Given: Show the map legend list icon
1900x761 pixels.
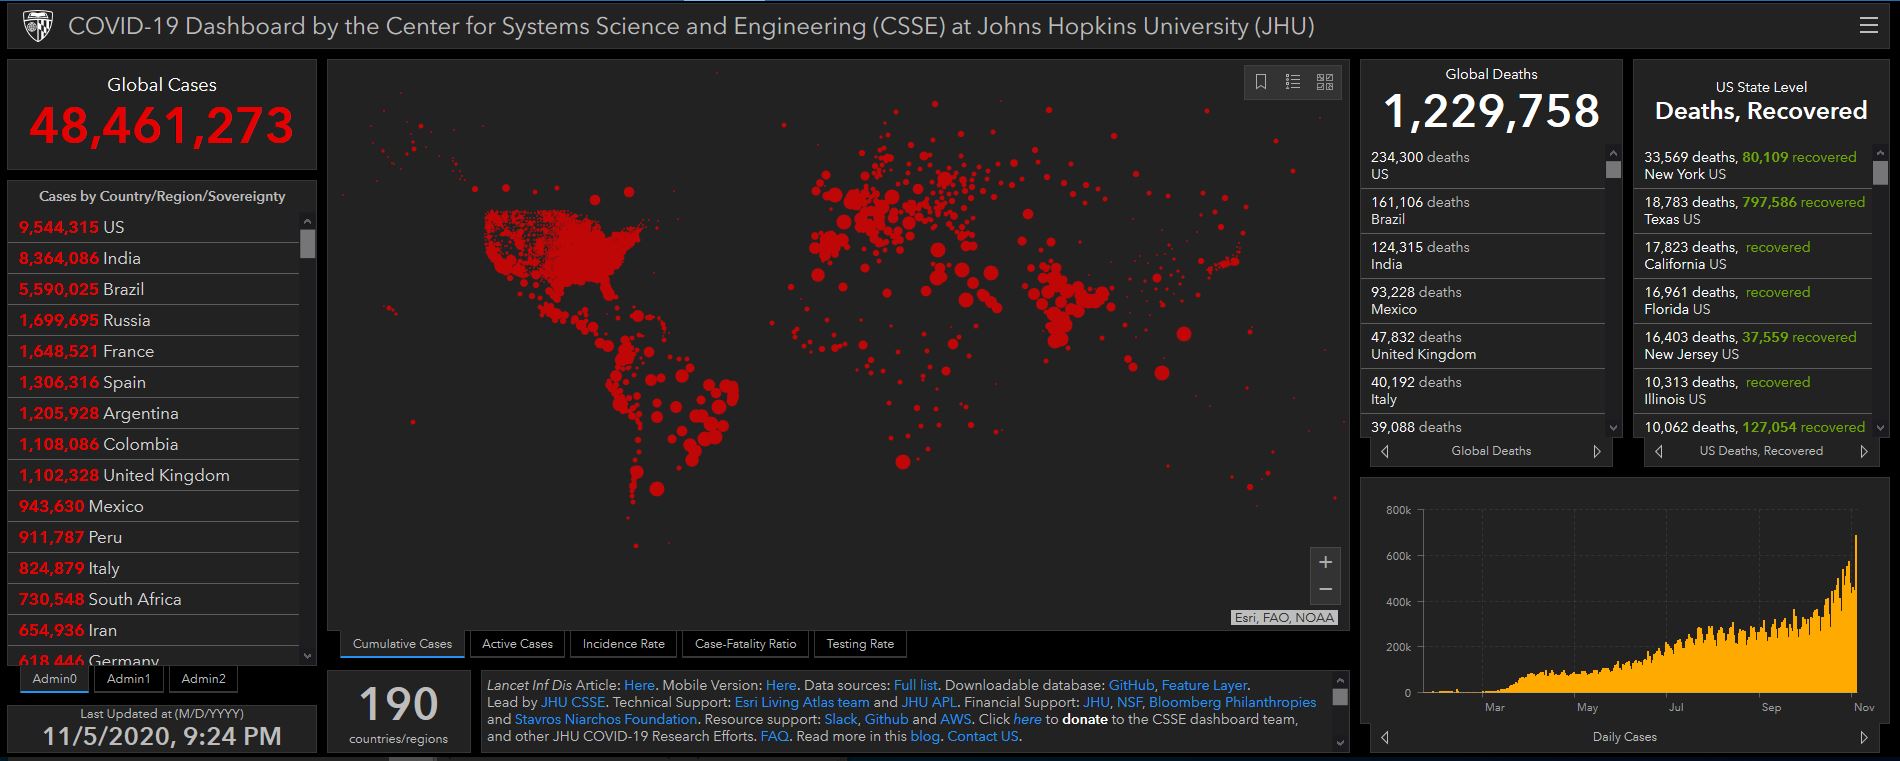Looking at the screenshot, I should click(x=1293, y=82).
